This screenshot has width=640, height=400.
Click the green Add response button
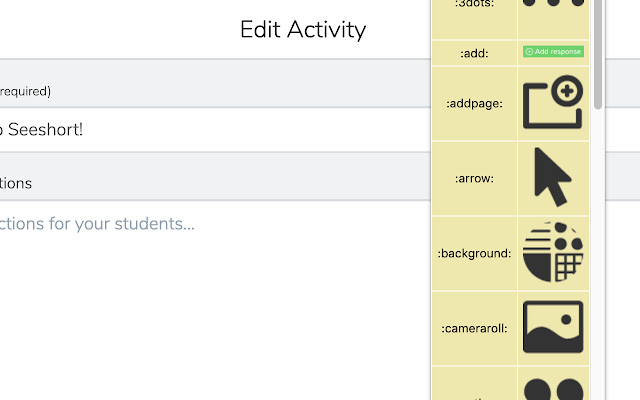(x=553, y=51)
